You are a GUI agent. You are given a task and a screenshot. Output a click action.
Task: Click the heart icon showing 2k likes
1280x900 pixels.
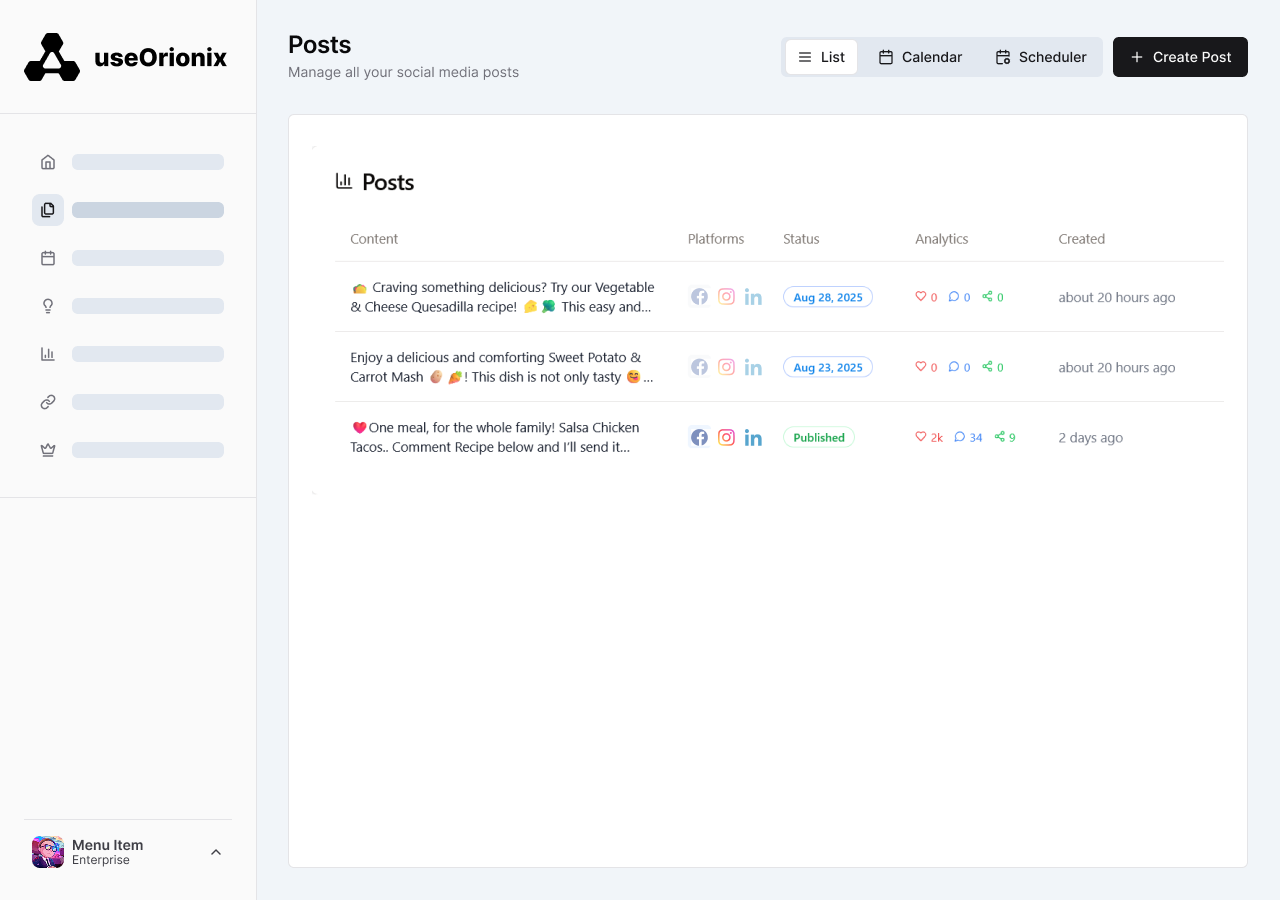pyautogui.click(x=919, y=437)
